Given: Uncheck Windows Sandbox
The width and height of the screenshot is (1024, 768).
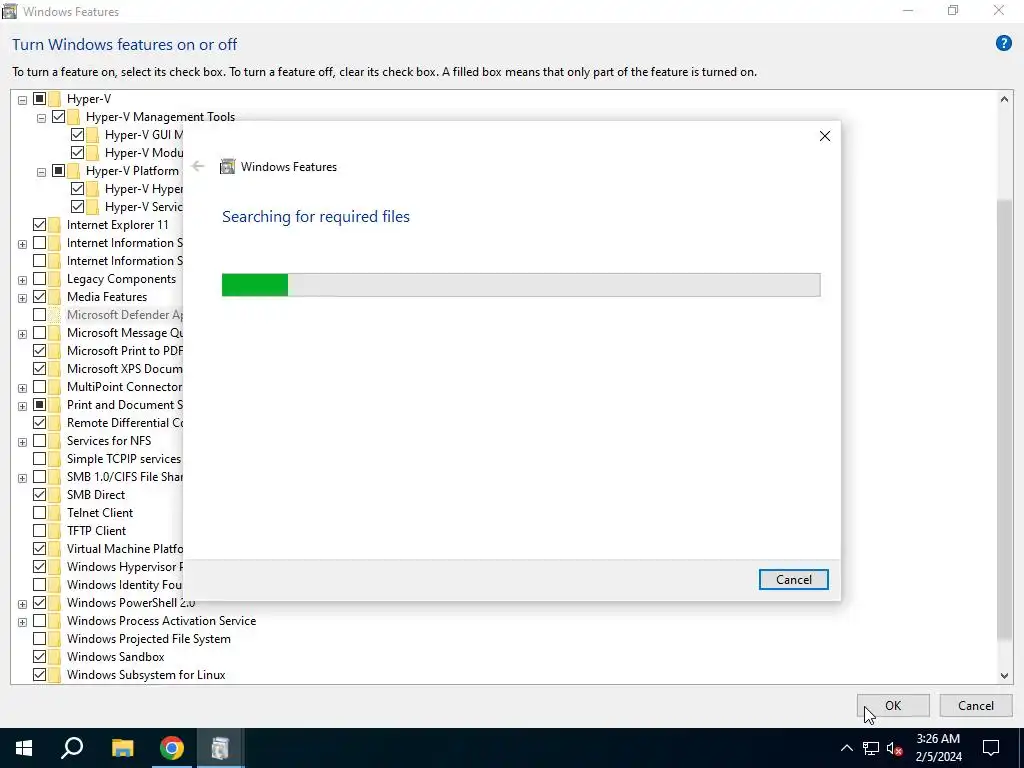Looking at the screenshot, I should (39, 656).
